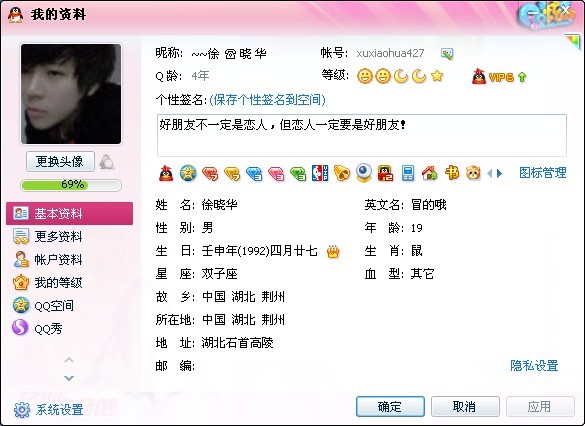Click the QQ Zone yellow star icon in icon row
The image size is (585, 426).
[x=188, y=173]
